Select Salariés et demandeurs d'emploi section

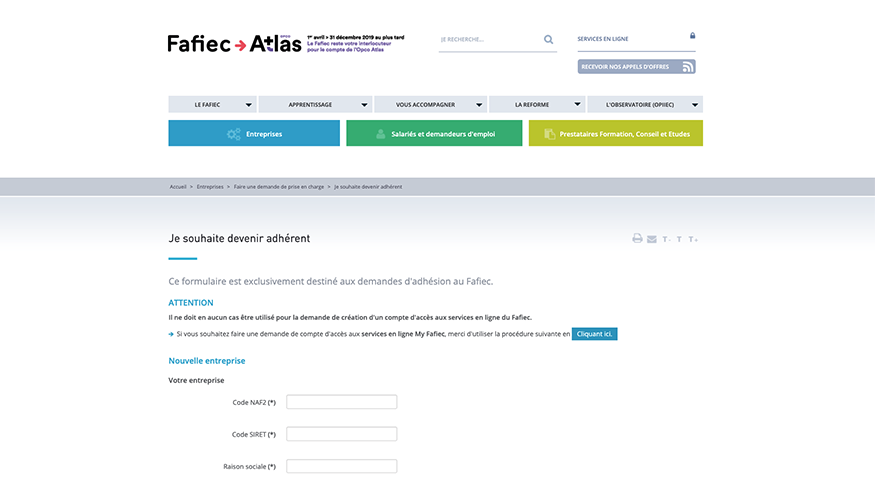click(434, 133)
